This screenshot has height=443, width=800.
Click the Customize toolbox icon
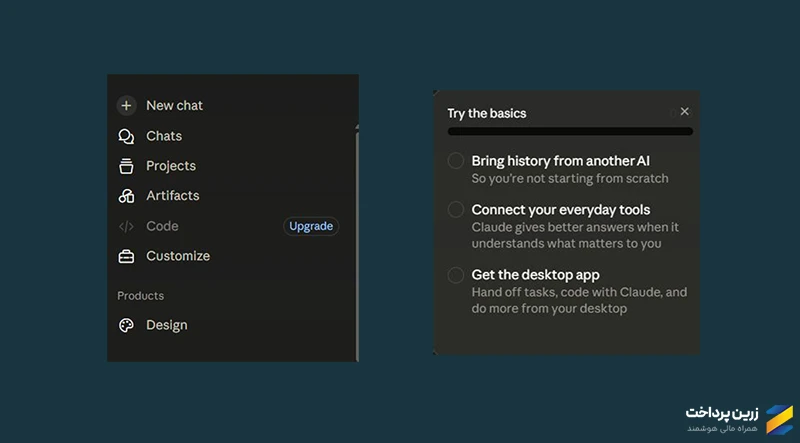point(126,256)
